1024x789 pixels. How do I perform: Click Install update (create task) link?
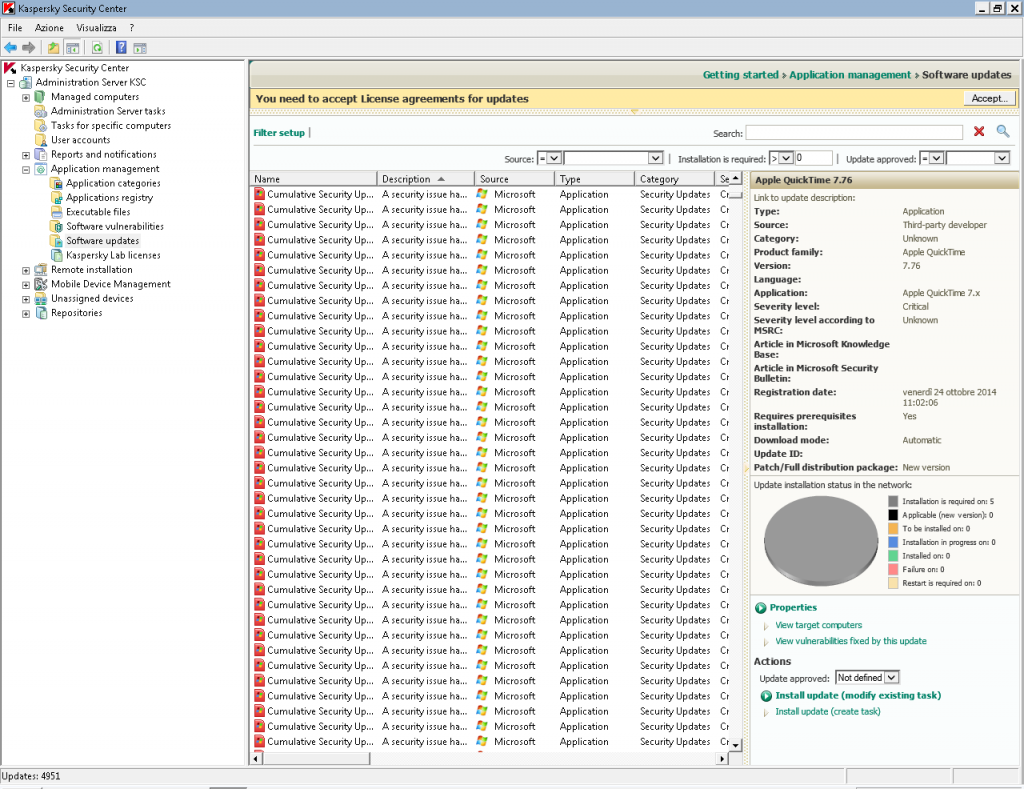coord(827,711)
